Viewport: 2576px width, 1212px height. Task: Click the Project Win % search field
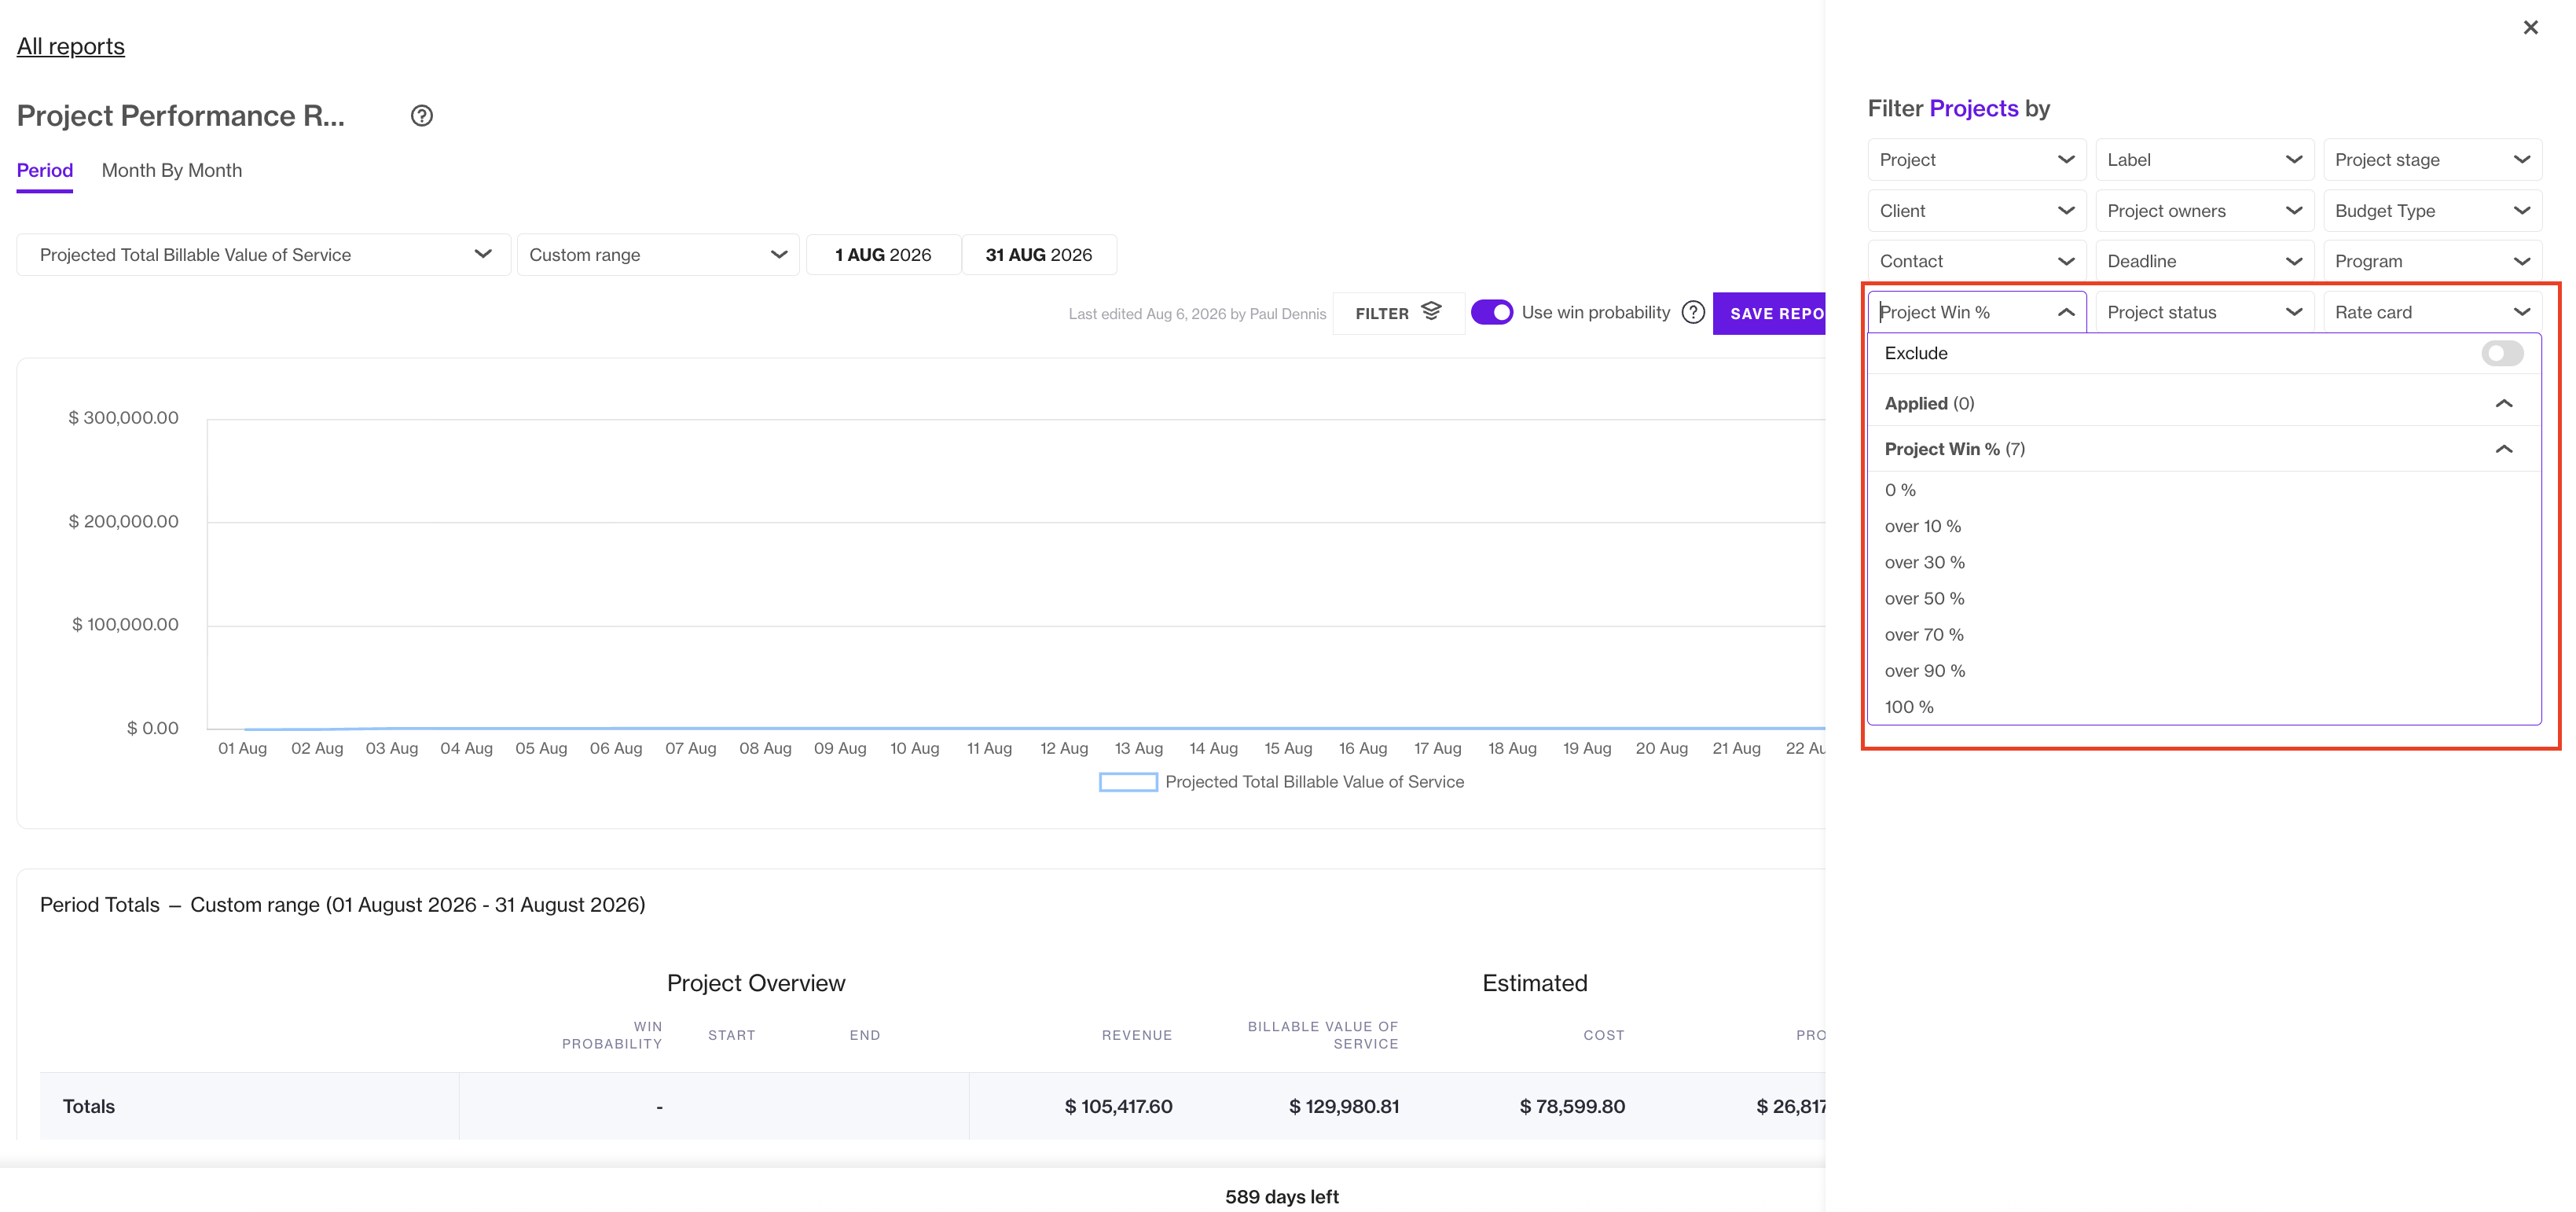pos(1976,312)
